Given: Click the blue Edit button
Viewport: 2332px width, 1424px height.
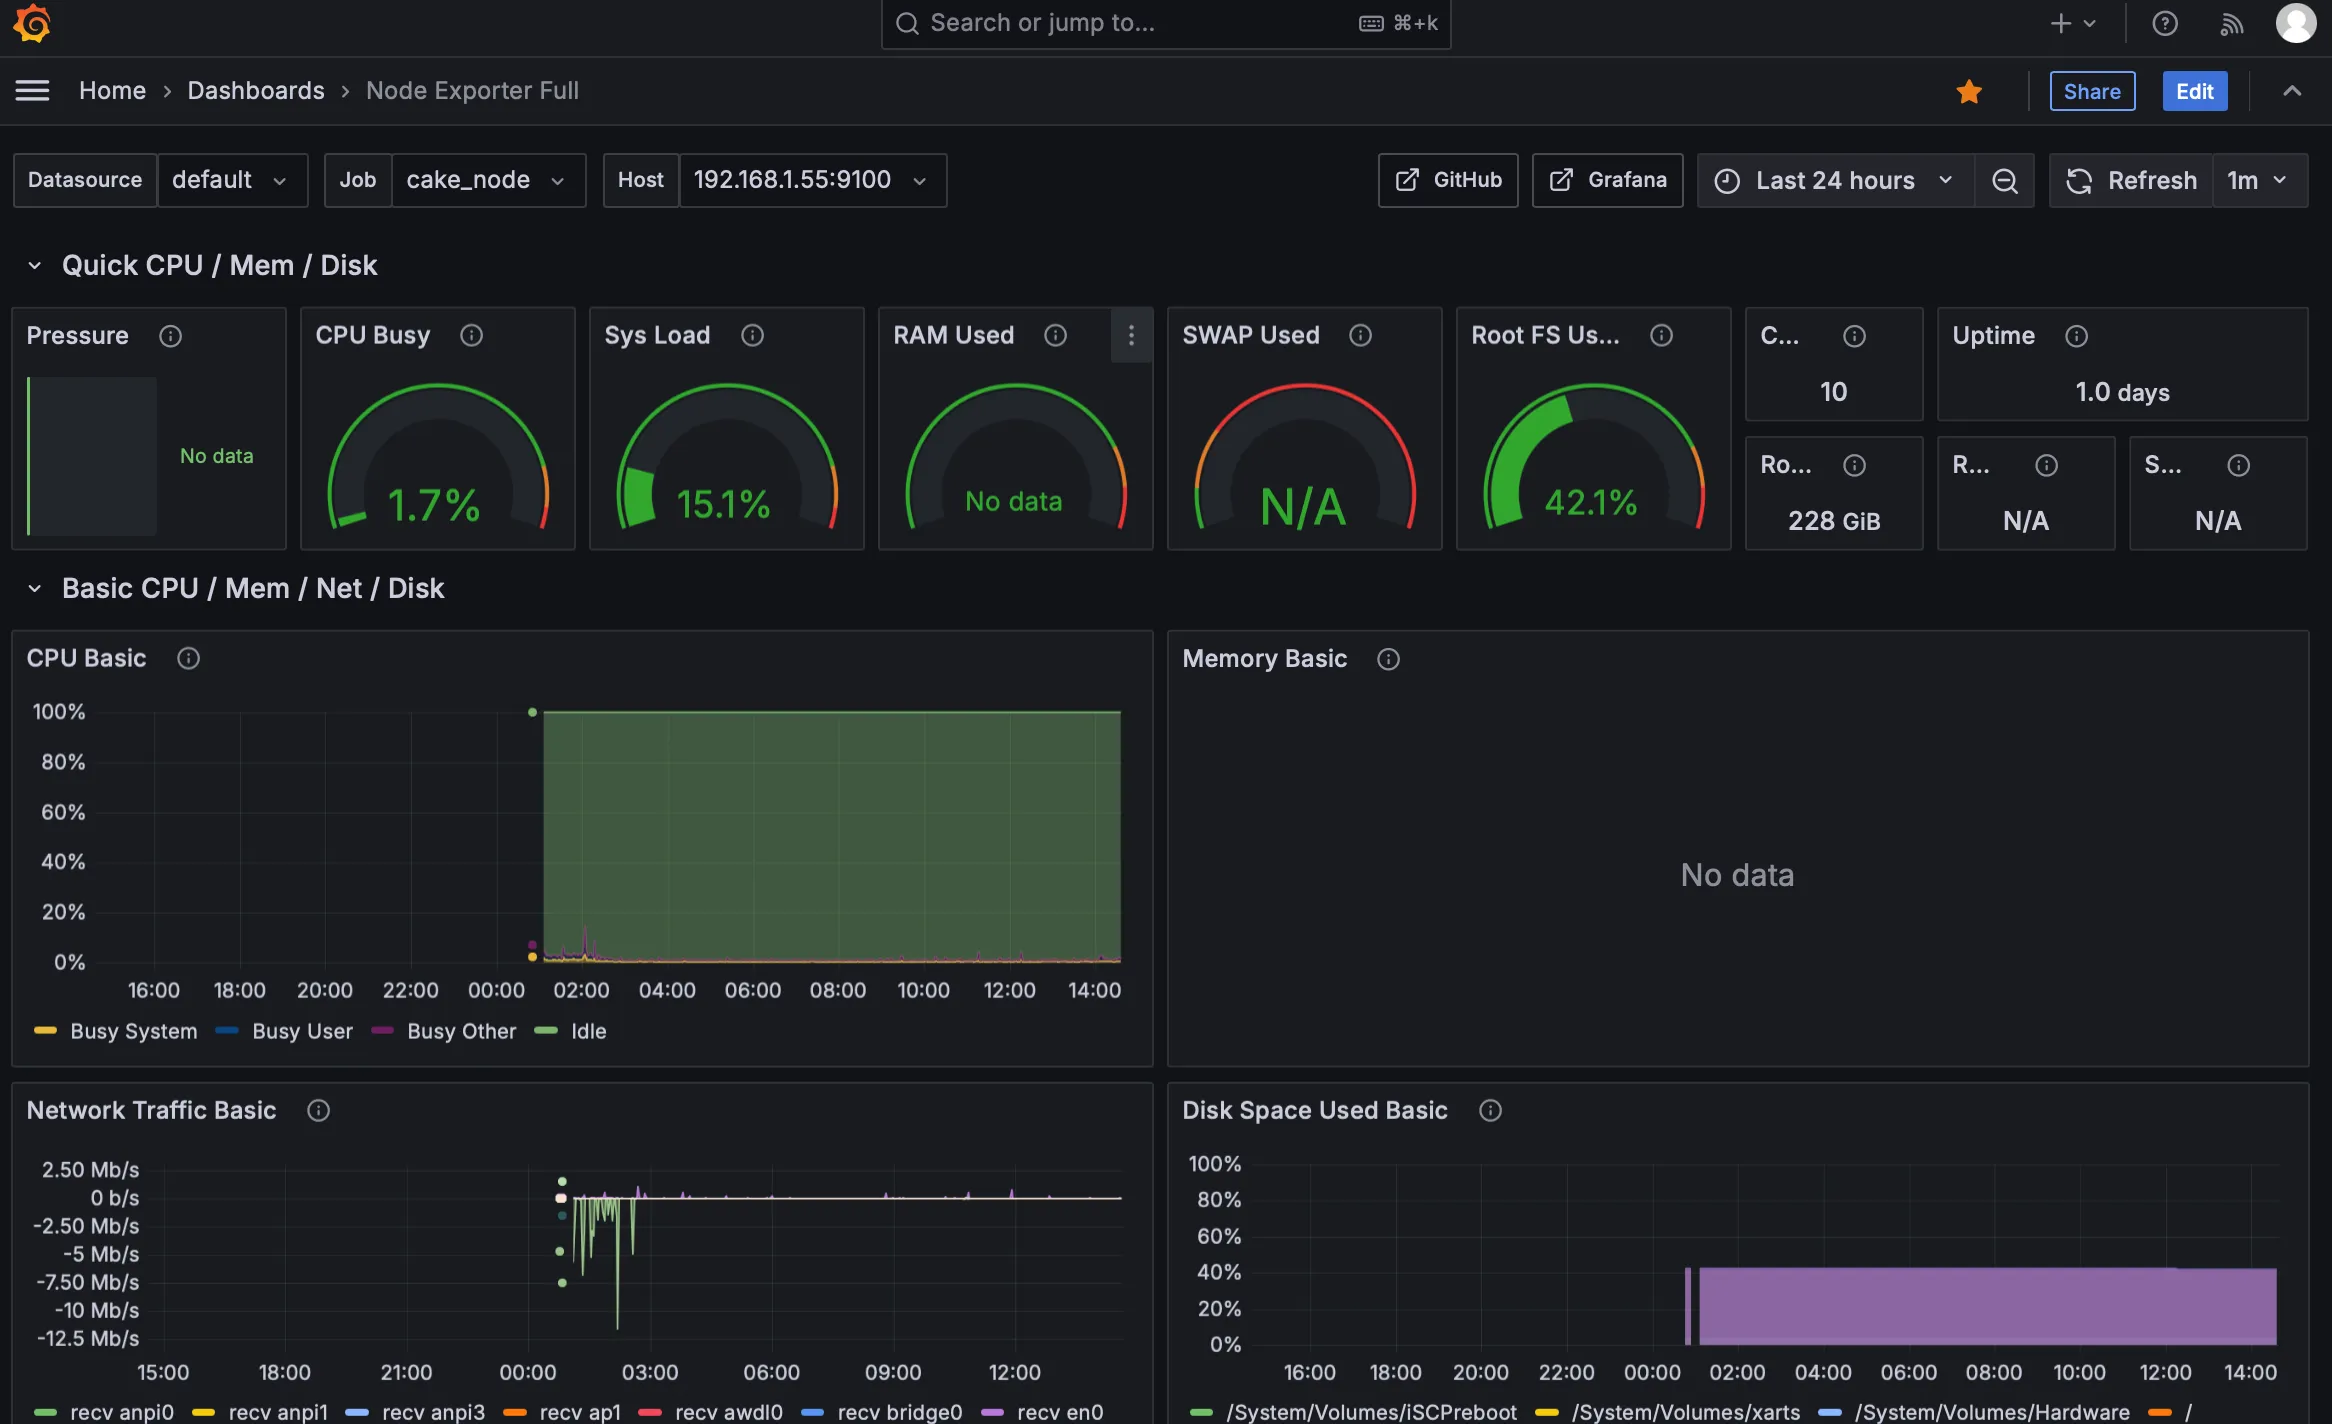Looking at the screenshot, I should coord(2194,91).
